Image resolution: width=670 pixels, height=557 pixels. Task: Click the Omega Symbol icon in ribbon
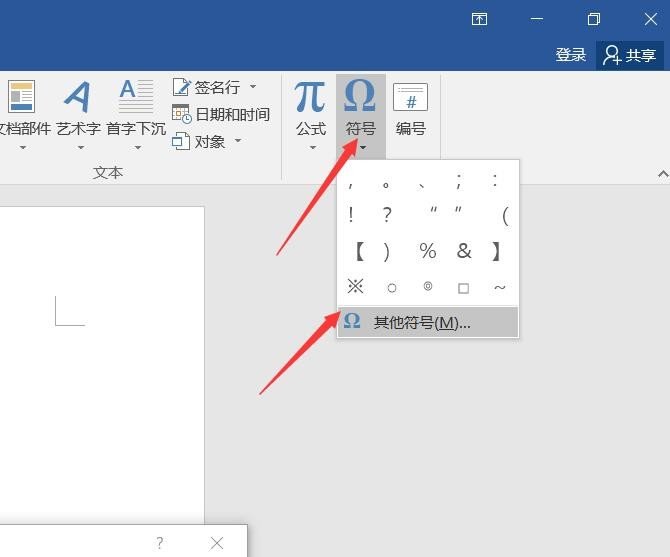click(x=360, y=98)
